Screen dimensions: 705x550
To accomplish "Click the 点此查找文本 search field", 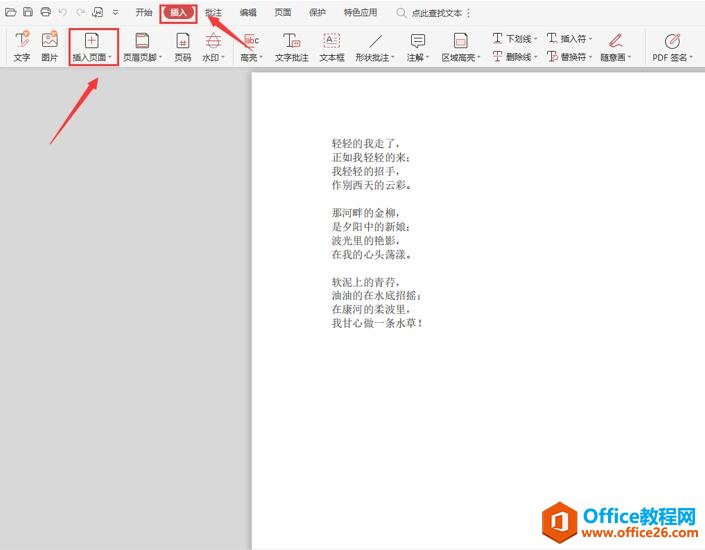I will [x=437, y=13].
